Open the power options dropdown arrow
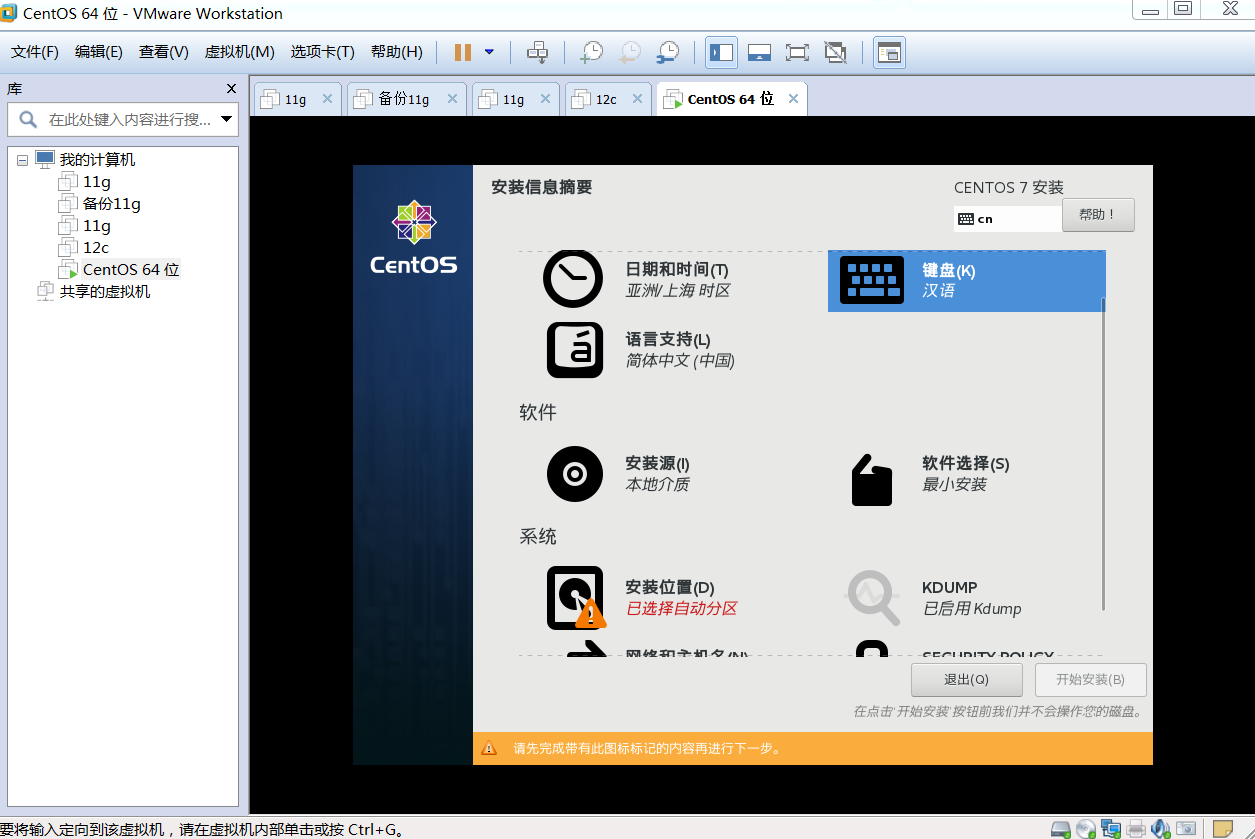This screenshot has height=839, width=1255. click(489, 52)
